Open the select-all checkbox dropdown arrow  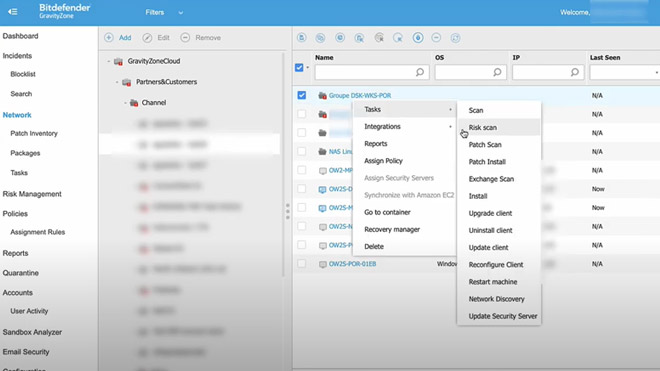(x=308, y=68)
